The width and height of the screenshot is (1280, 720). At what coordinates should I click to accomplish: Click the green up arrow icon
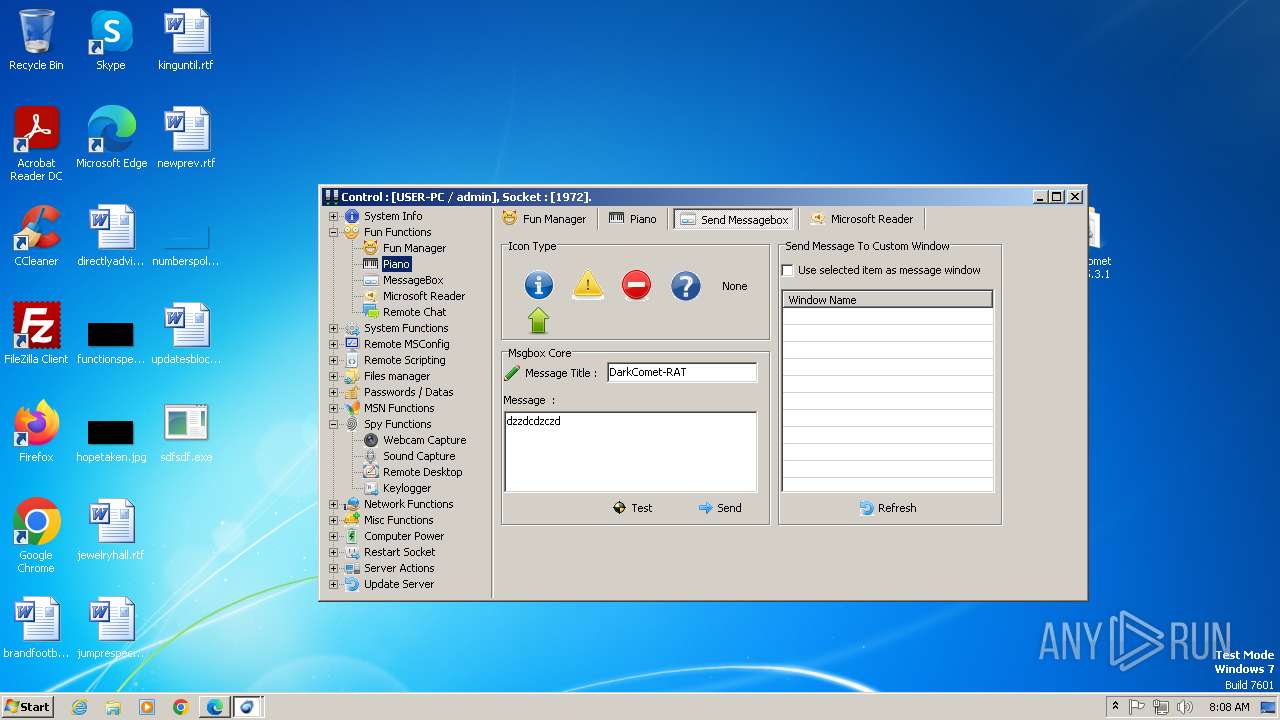pos(539,321)
